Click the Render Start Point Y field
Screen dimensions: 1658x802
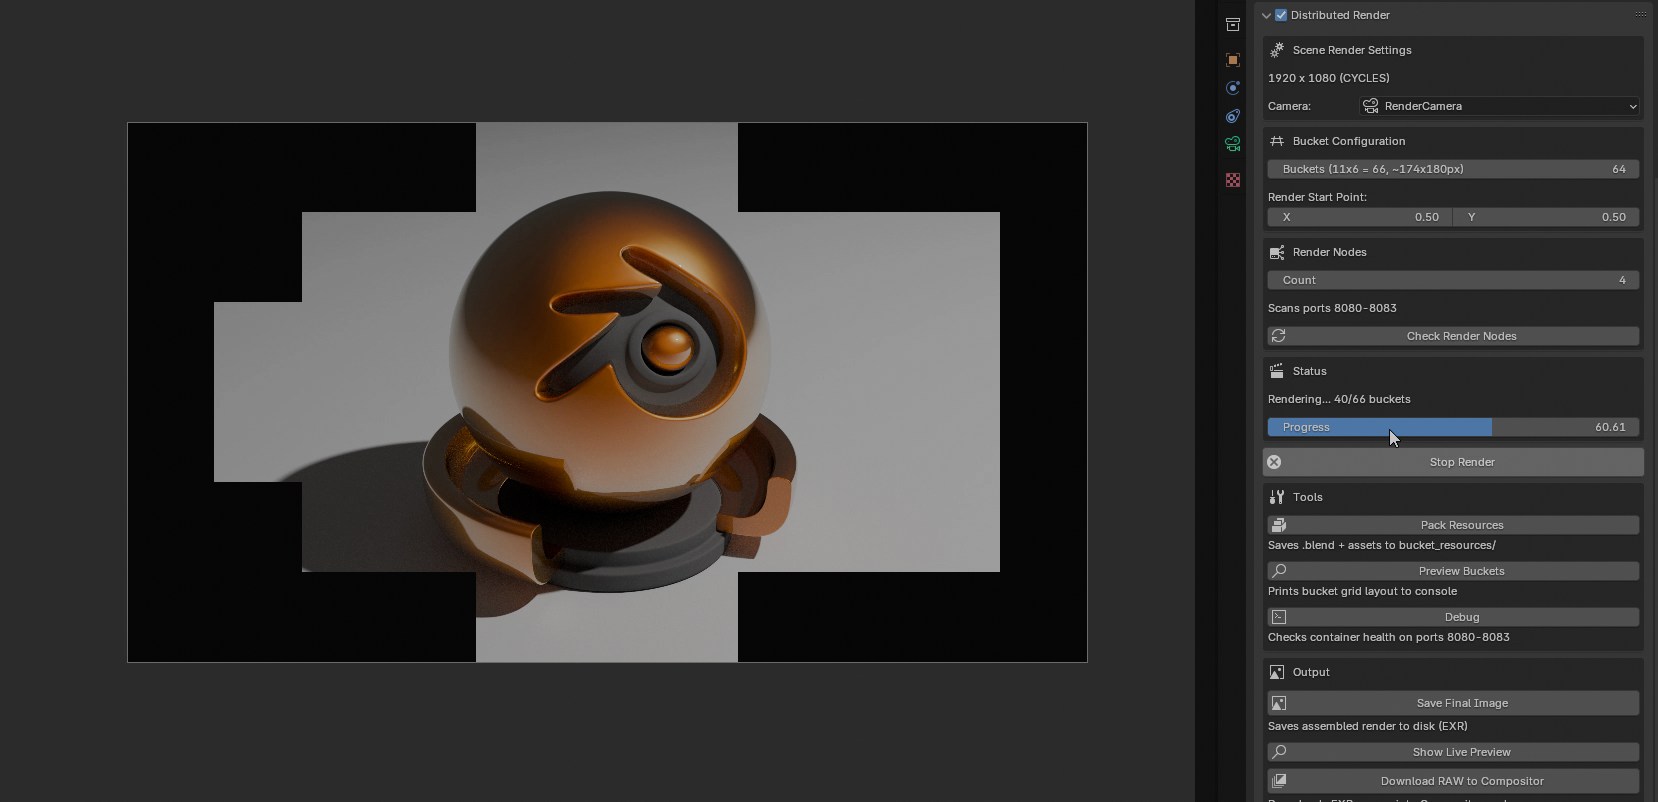[1547, 217]
